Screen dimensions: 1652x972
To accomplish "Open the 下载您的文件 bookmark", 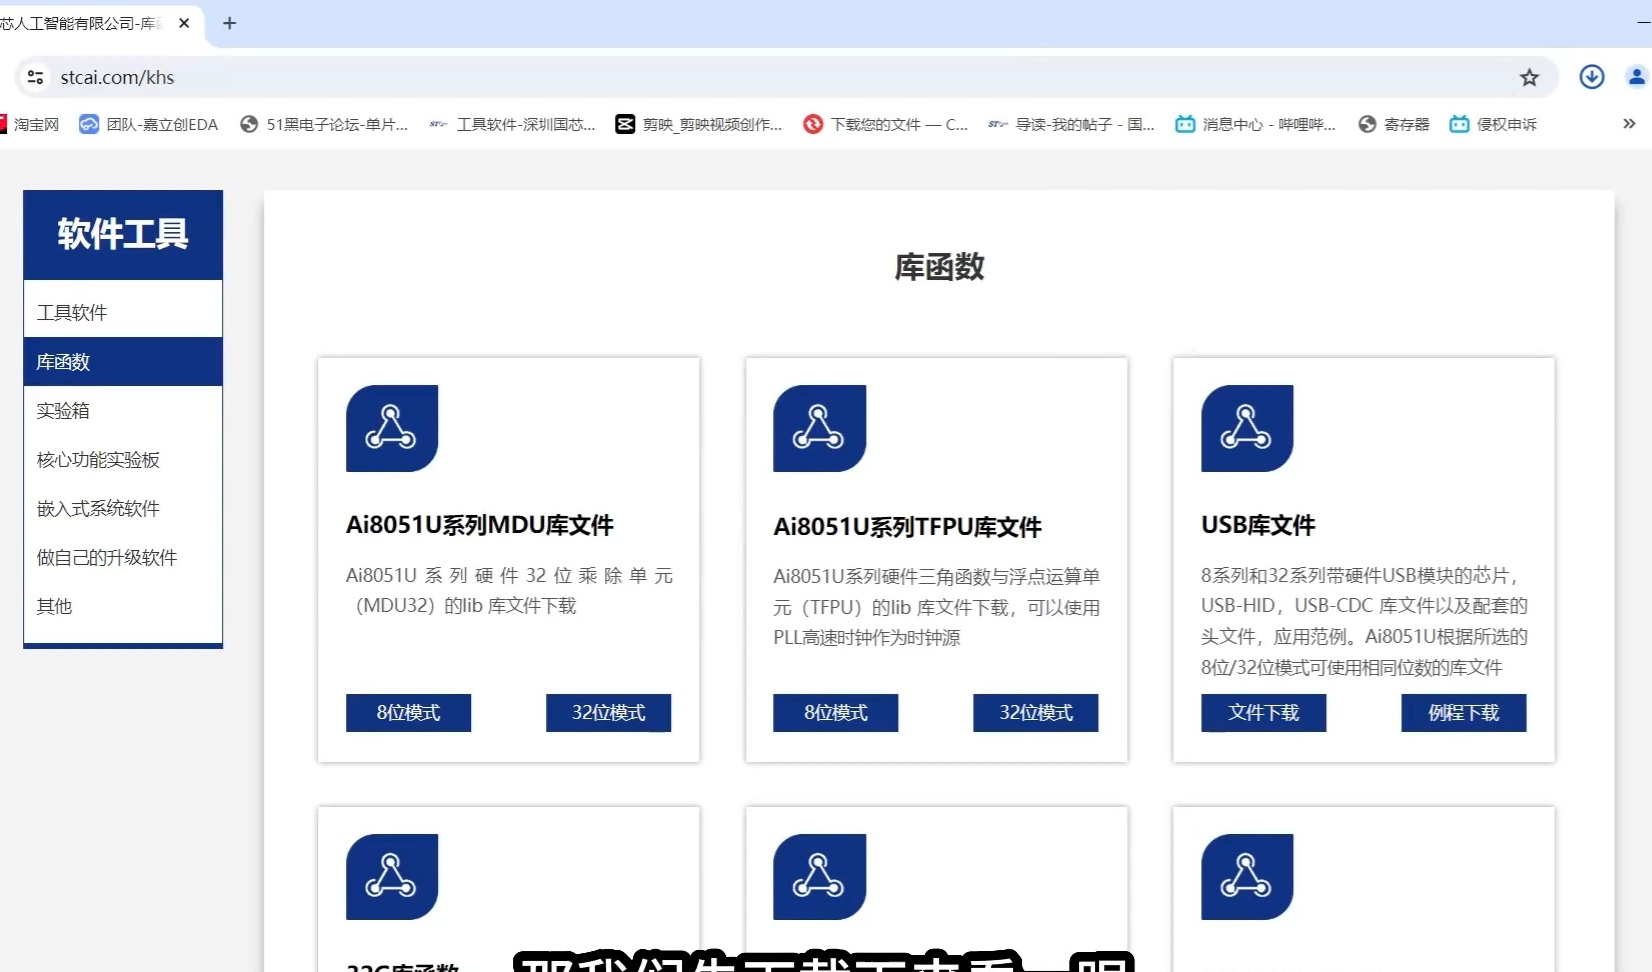I will click(x=886, y=124).
